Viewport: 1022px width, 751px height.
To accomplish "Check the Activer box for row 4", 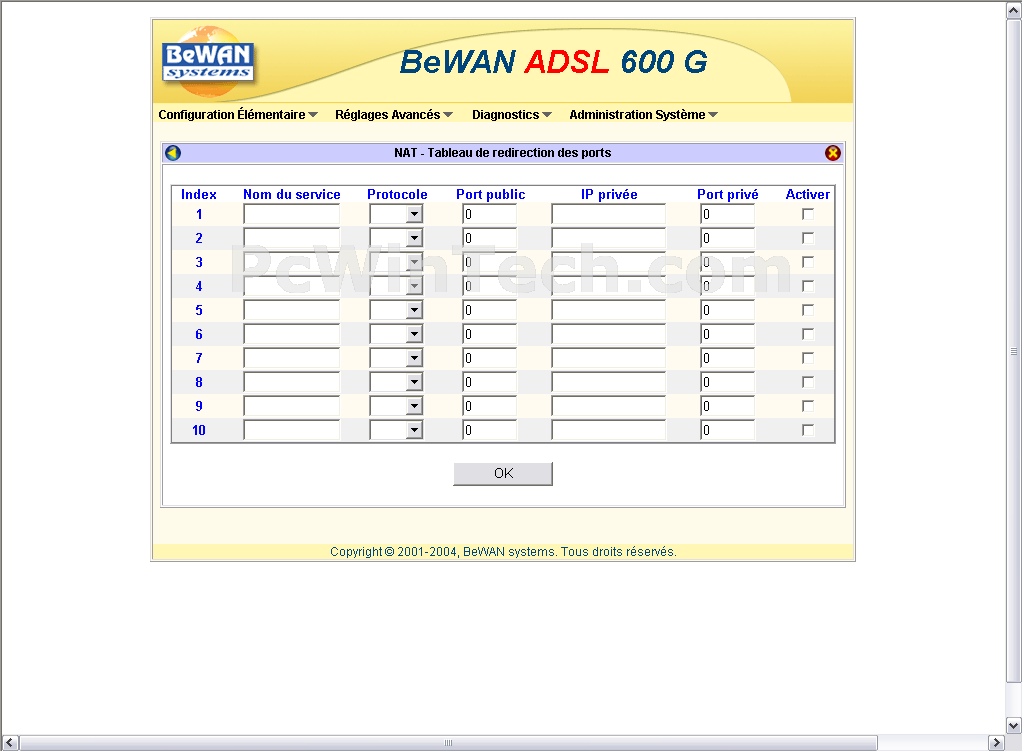I will click(x=808, y=286).
